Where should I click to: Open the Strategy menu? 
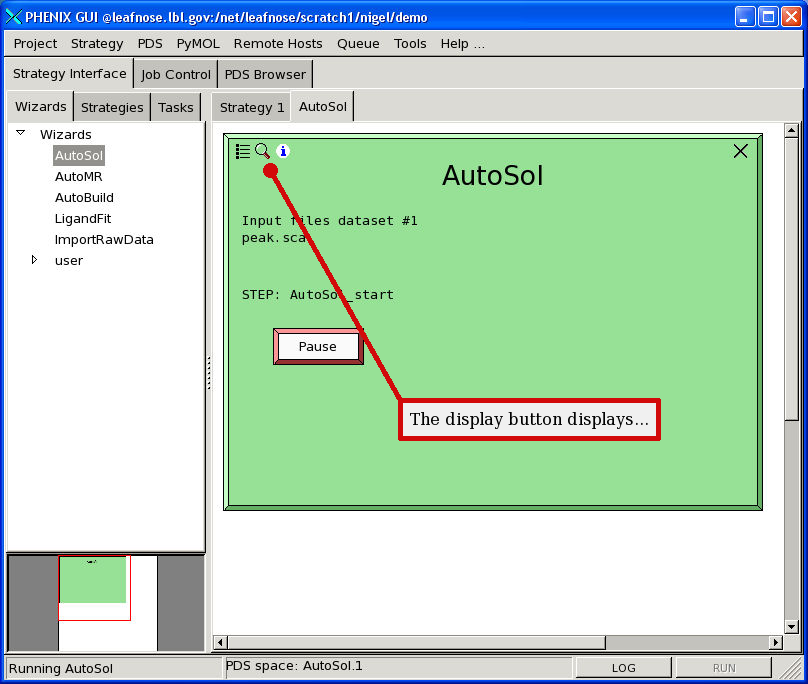97,43
